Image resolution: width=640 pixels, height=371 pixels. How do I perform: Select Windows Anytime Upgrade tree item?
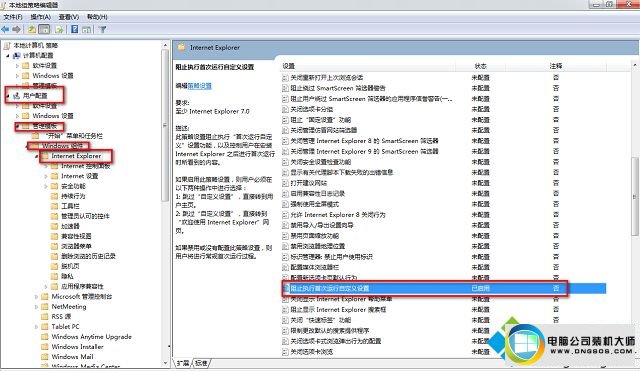91,337
